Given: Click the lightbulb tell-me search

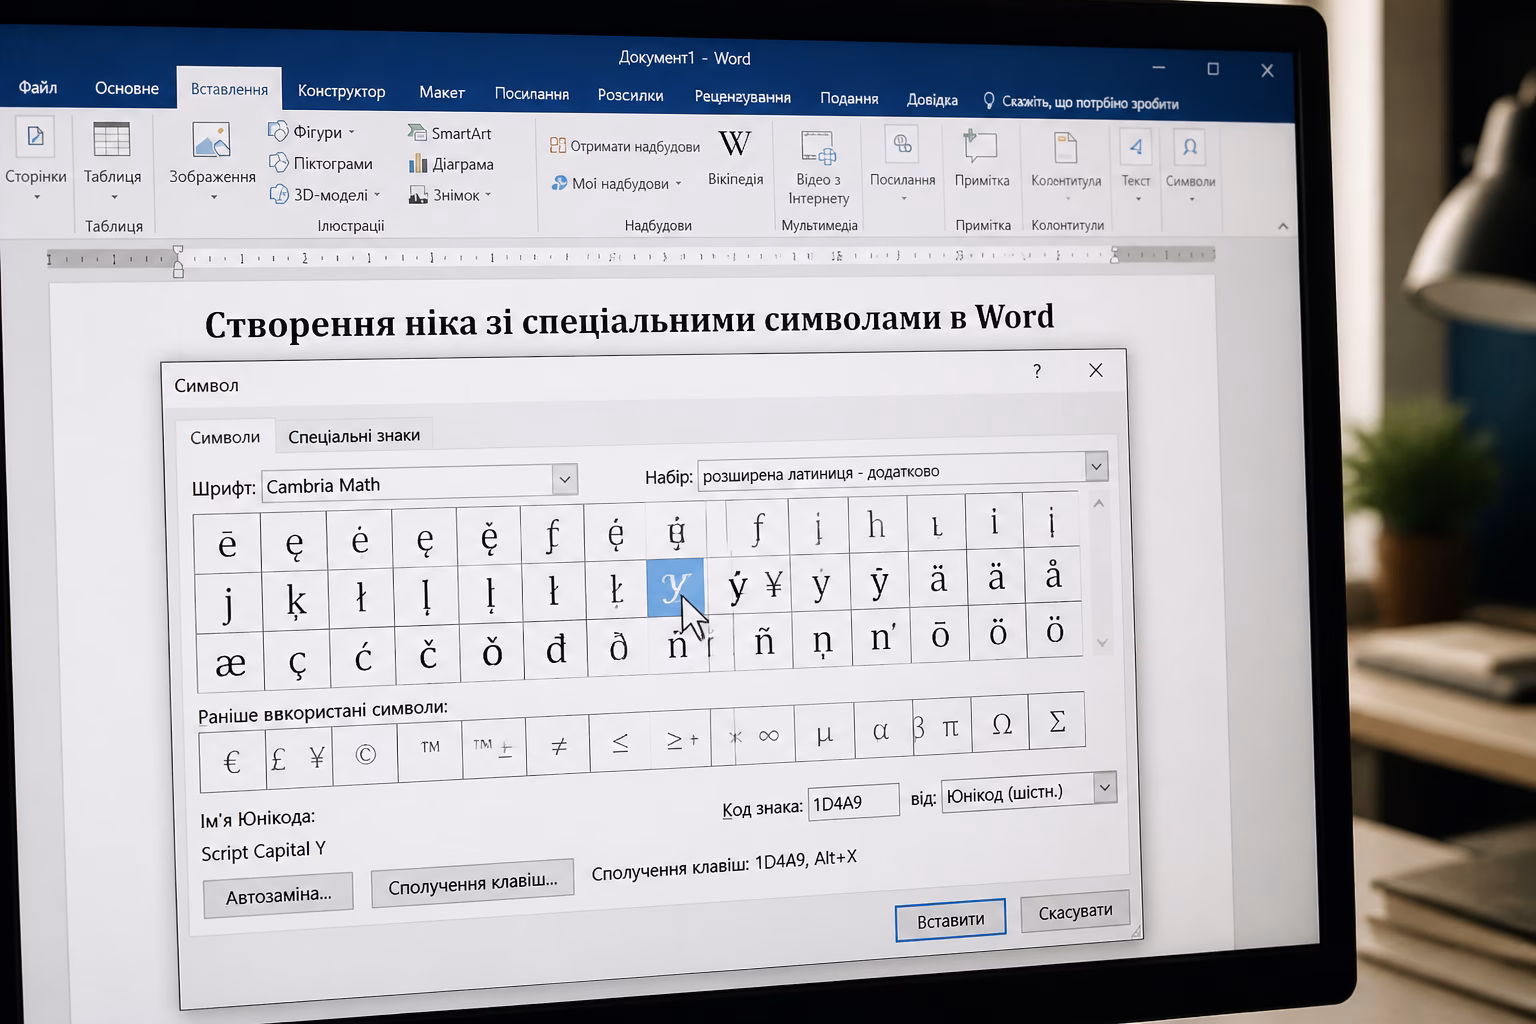Looking at the screenshot, I should (989, 101).
